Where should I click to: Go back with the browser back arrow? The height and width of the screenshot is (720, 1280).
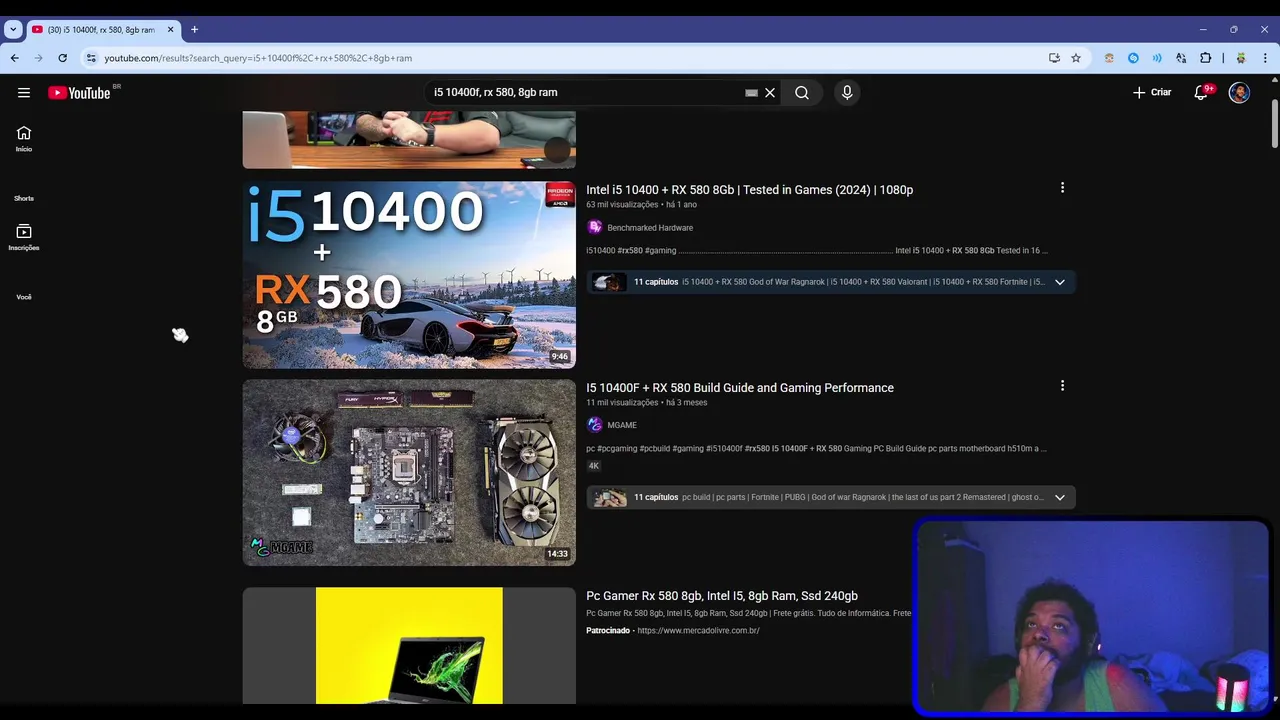[x=14, y=58]
